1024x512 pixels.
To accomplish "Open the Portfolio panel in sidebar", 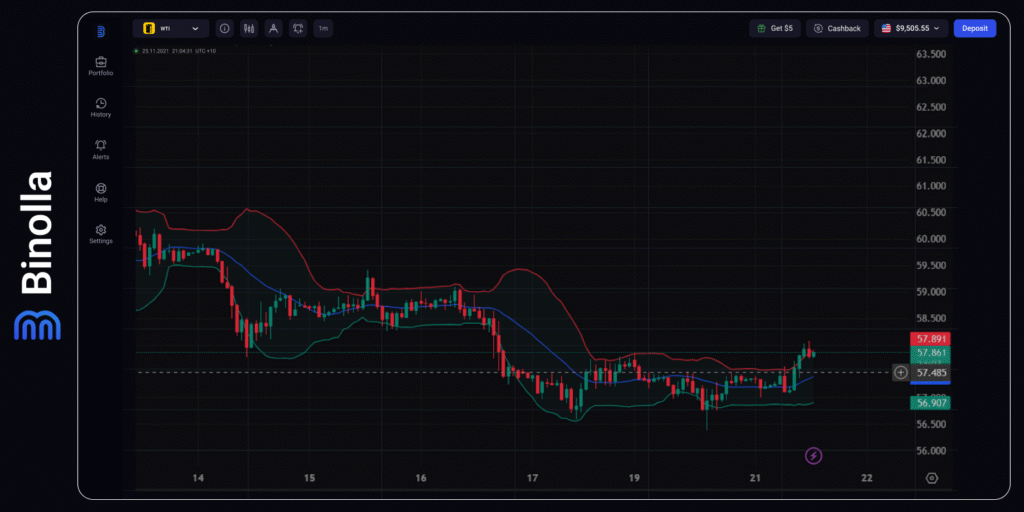I will pyautogui.click(x=100, y=66).
